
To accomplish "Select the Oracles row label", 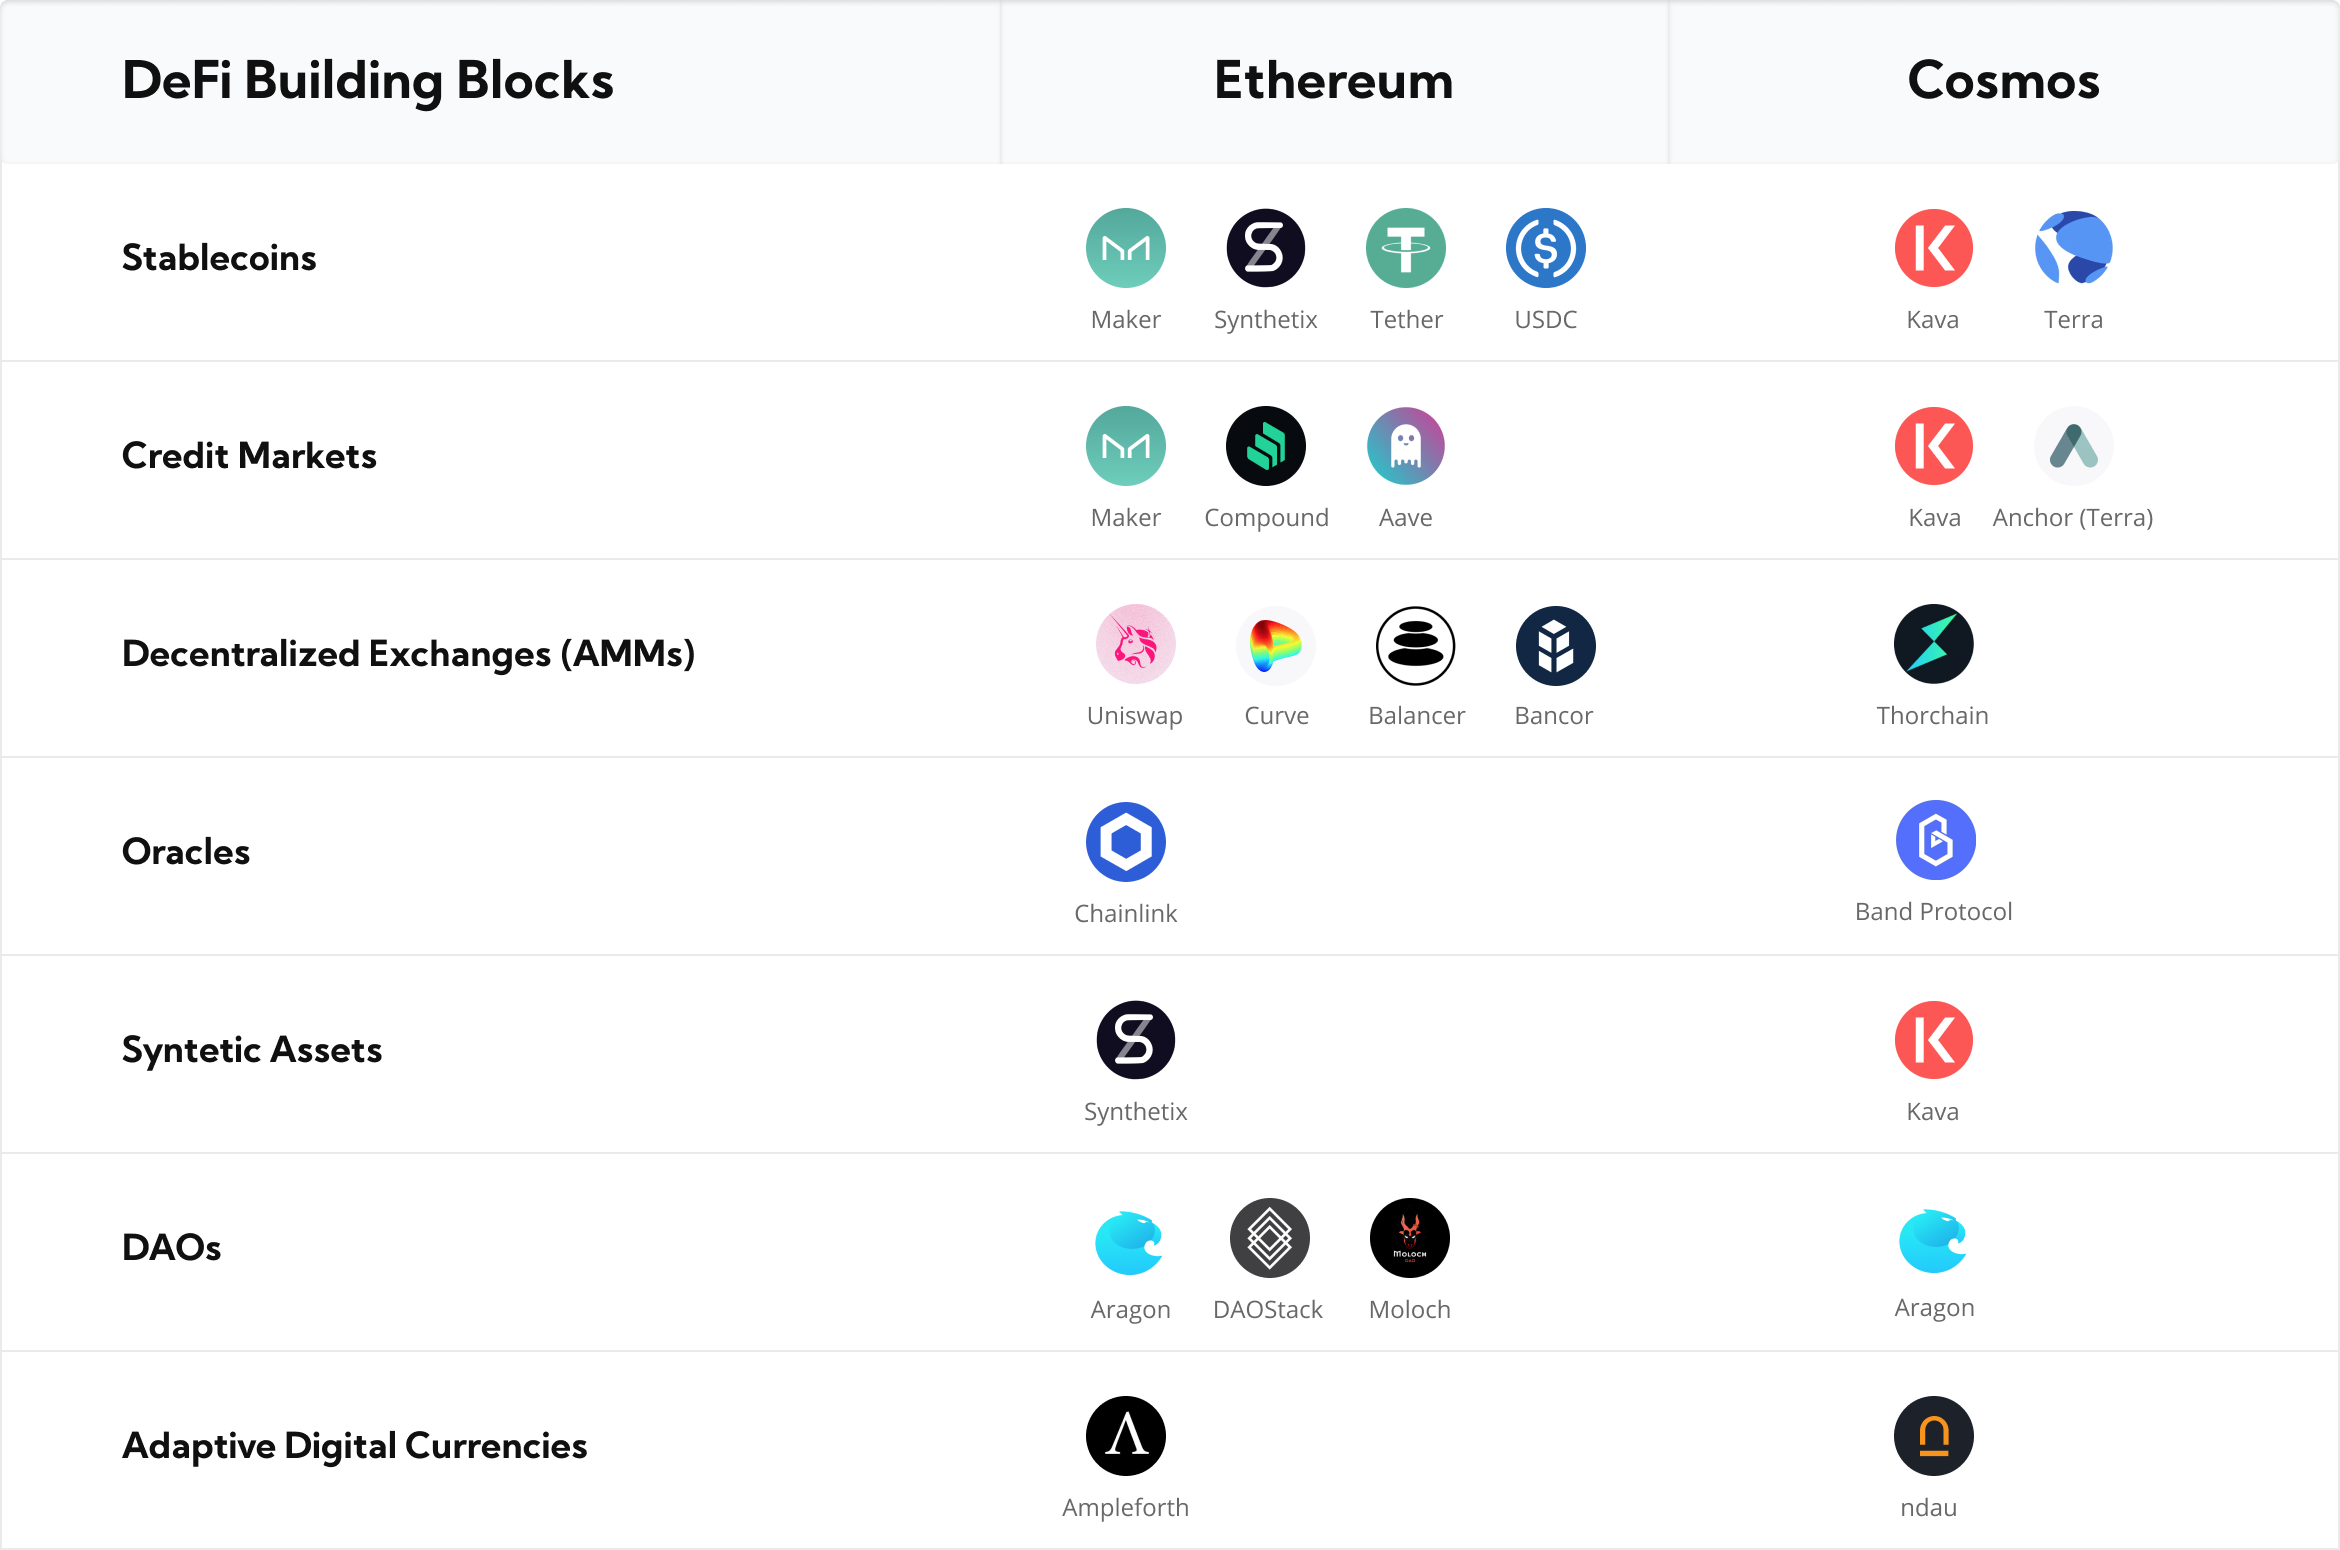I will (186, 852).
